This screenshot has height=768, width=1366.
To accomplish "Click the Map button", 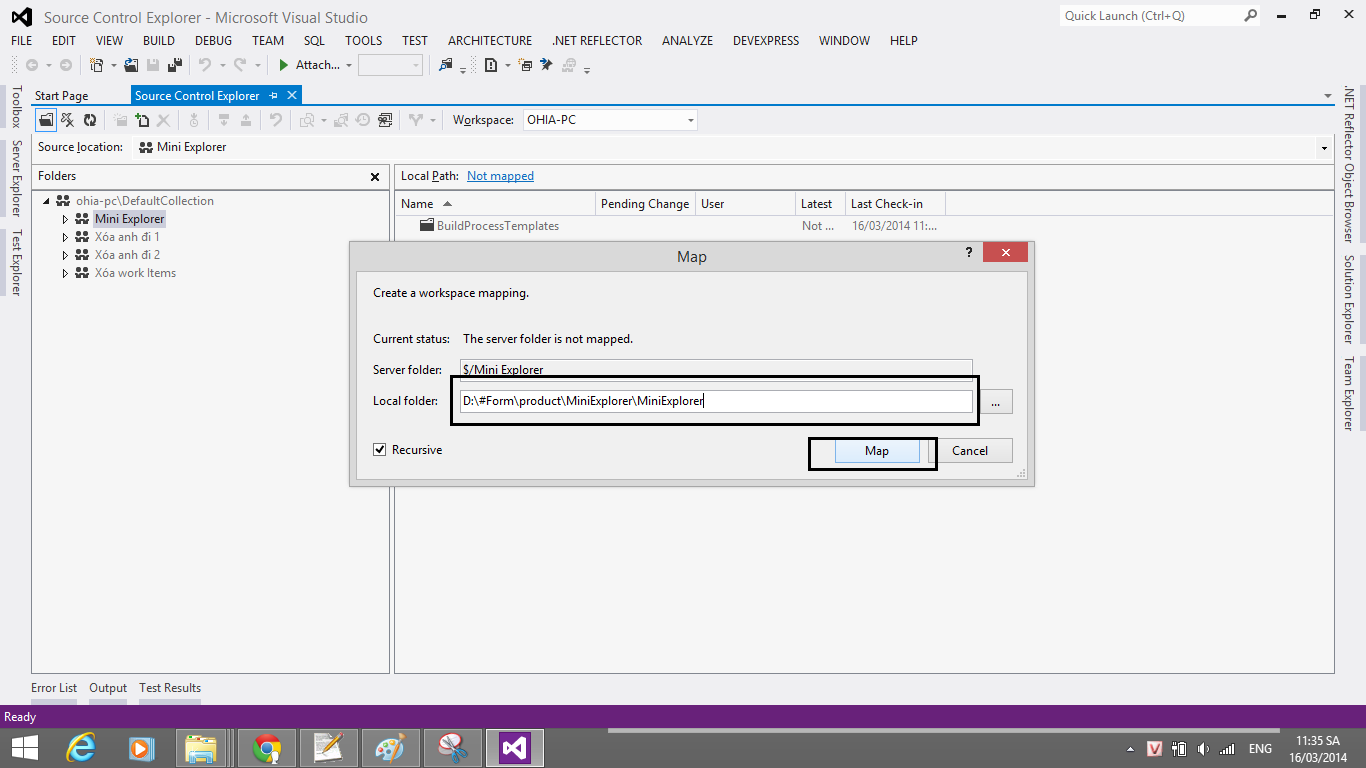I will 877,451.
